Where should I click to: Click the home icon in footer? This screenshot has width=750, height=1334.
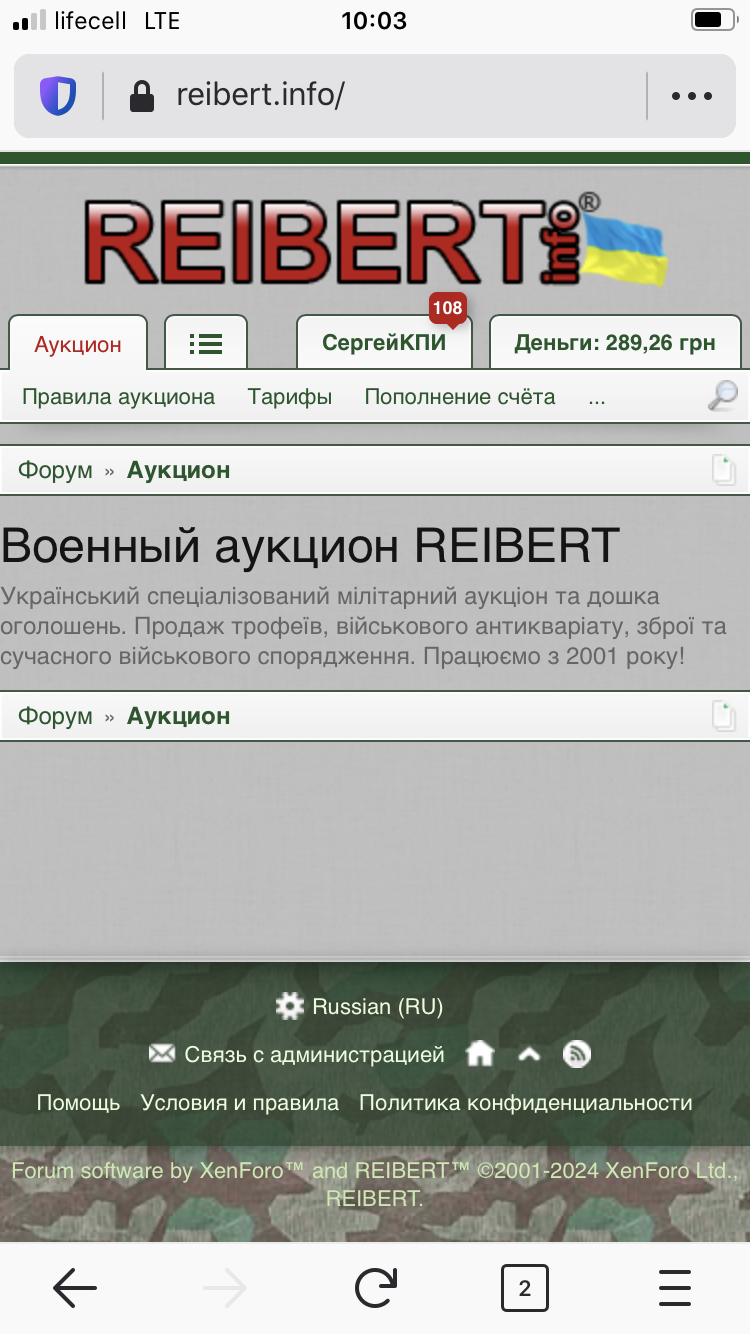click(x=480, y=1054)
